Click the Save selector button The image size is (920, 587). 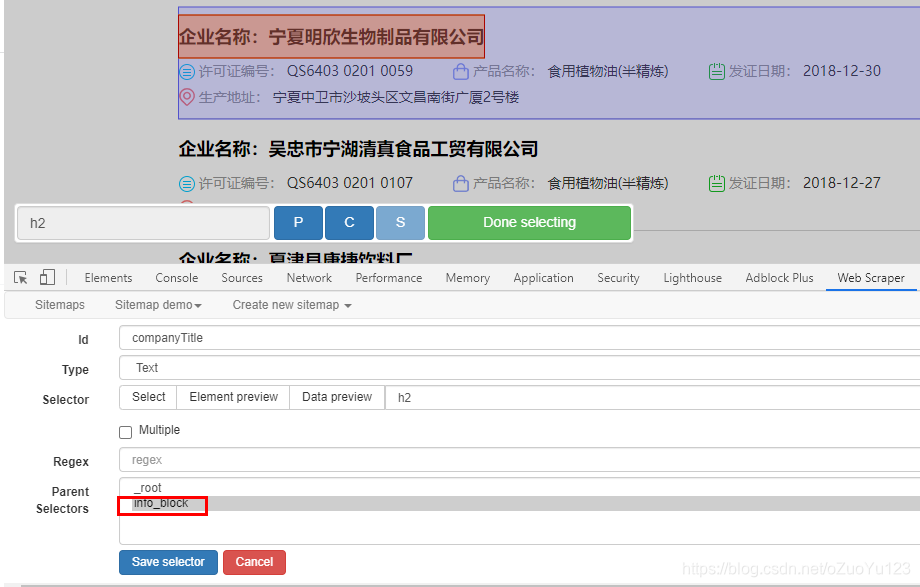click(x=168, y=562)
